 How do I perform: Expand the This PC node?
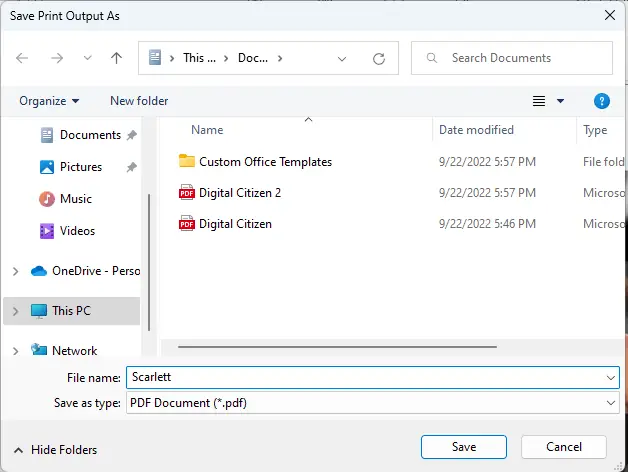tap(16, 311)
